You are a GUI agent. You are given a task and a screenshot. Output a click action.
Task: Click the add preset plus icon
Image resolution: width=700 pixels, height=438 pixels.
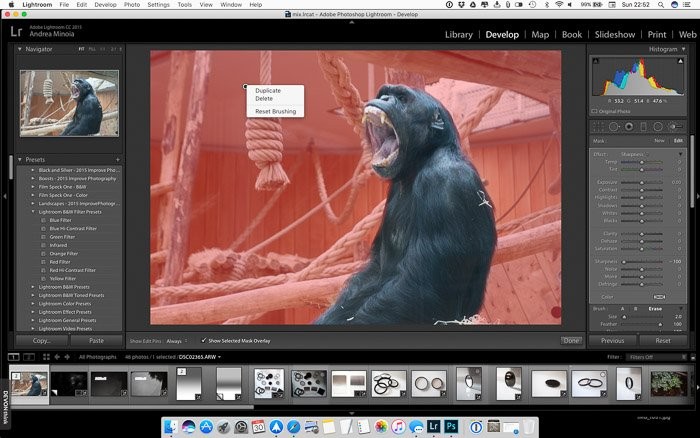coord(118,159)
